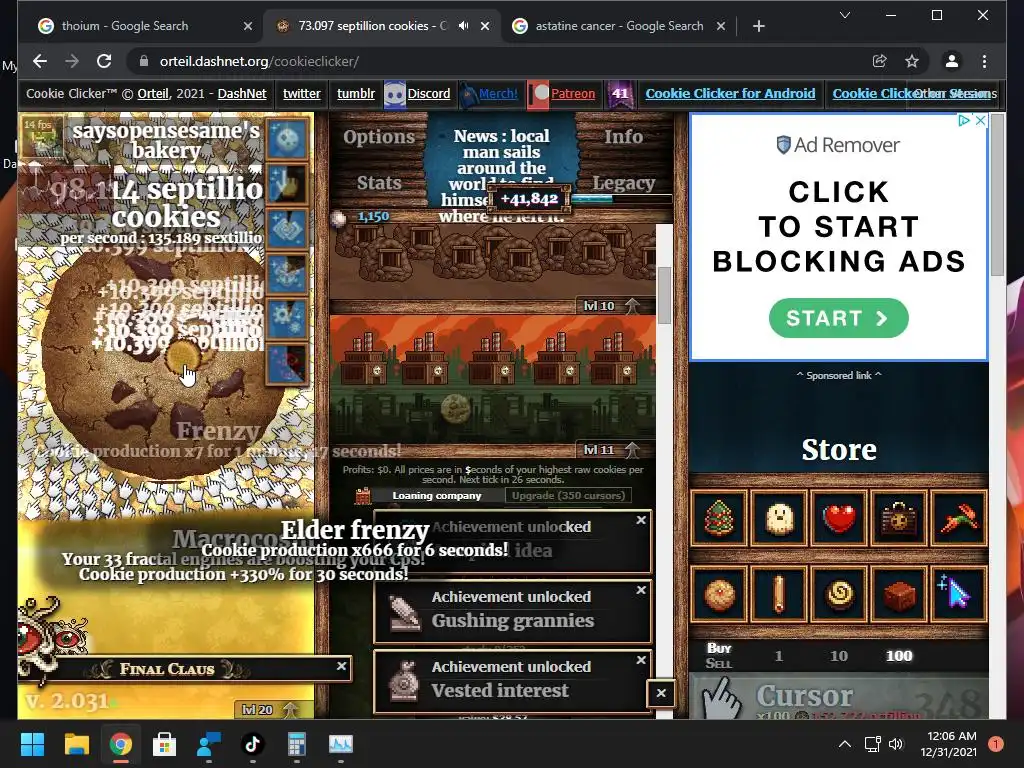Buy the biscuit stick upgrade

click(x=778, y=594)
